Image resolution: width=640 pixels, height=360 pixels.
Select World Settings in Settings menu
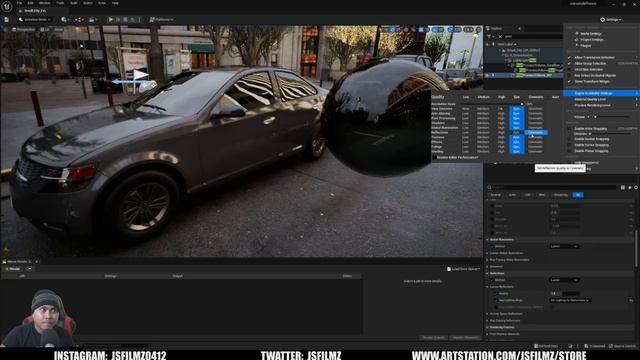(591, 34)
